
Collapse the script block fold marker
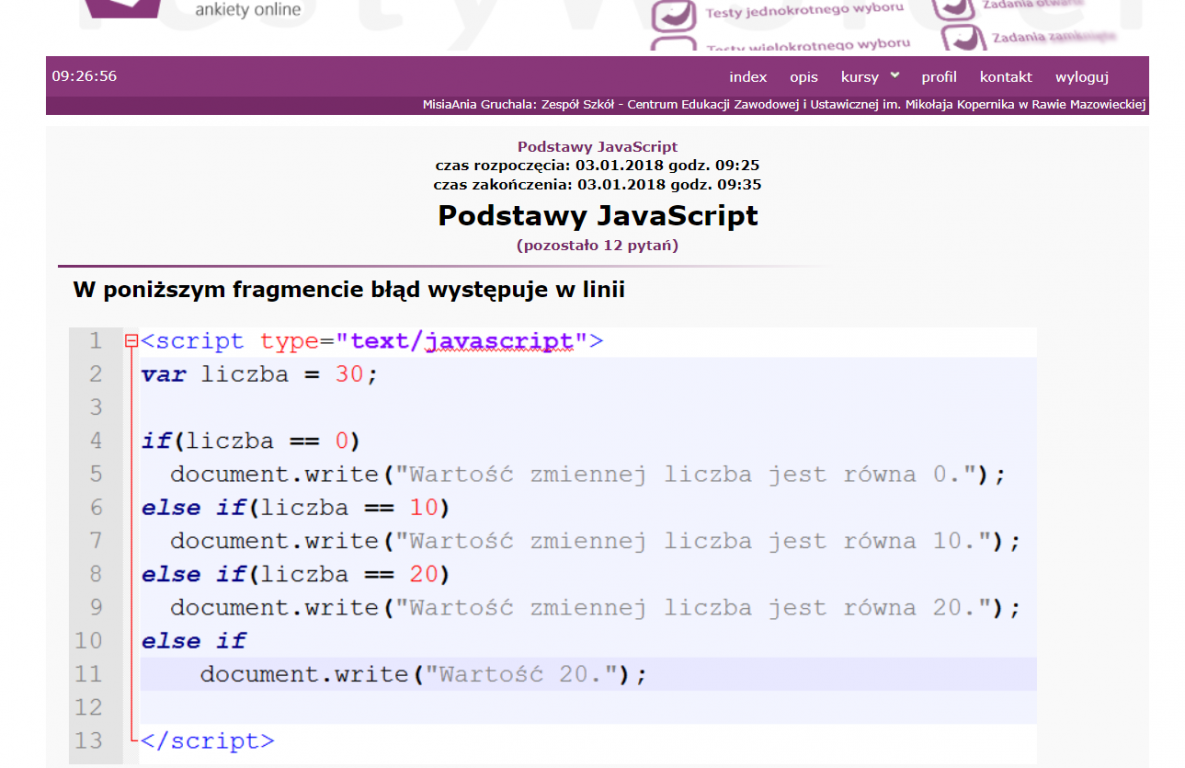(x=131, y=341)
